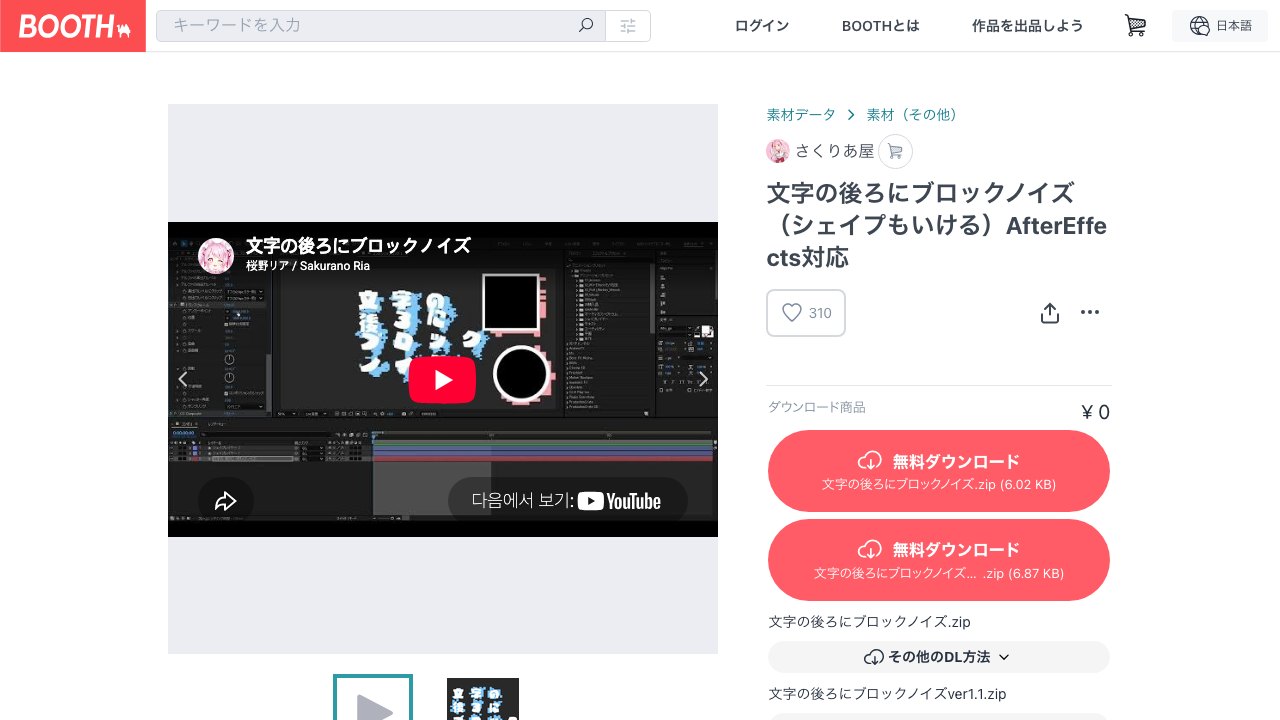This screenshot has width=1280, height=720.
Task: Open the Sakurano Ria channel avatar in video
Action: click(x=216, y=256)
